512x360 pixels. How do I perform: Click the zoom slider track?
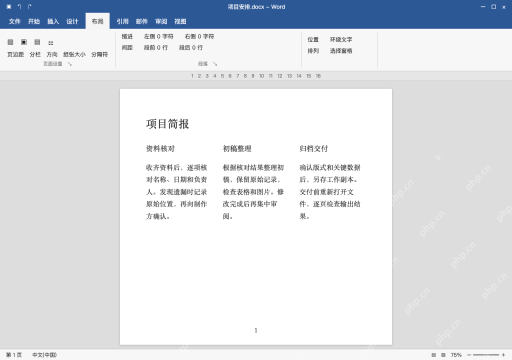(486, 355)
